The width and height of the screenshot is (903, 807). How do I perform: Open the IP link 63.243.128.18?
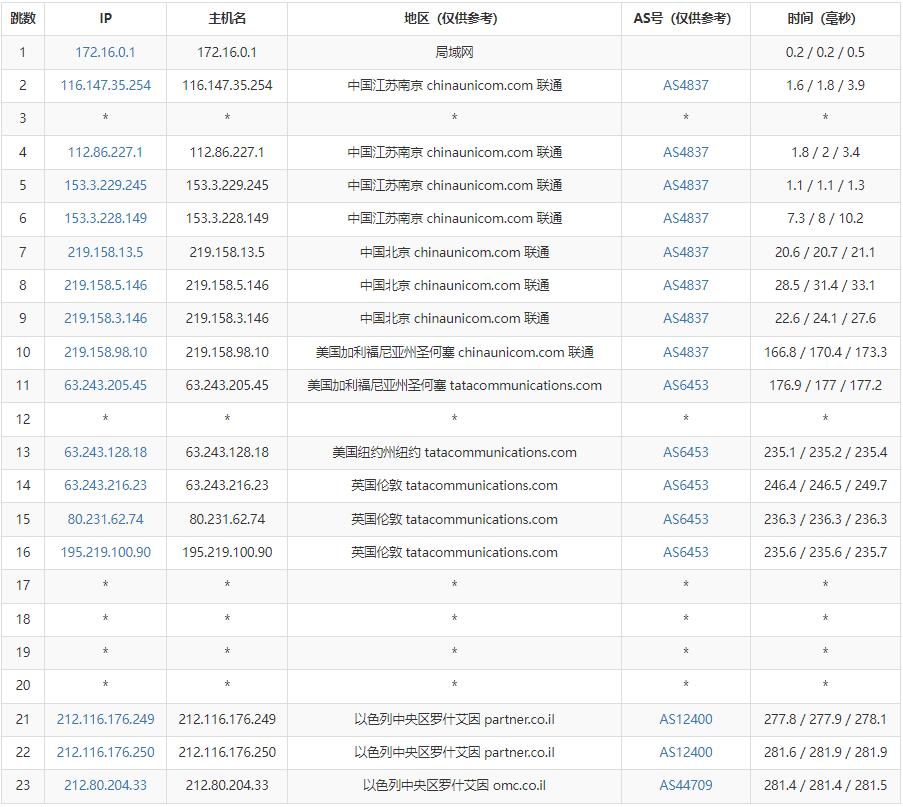point(105,452)
